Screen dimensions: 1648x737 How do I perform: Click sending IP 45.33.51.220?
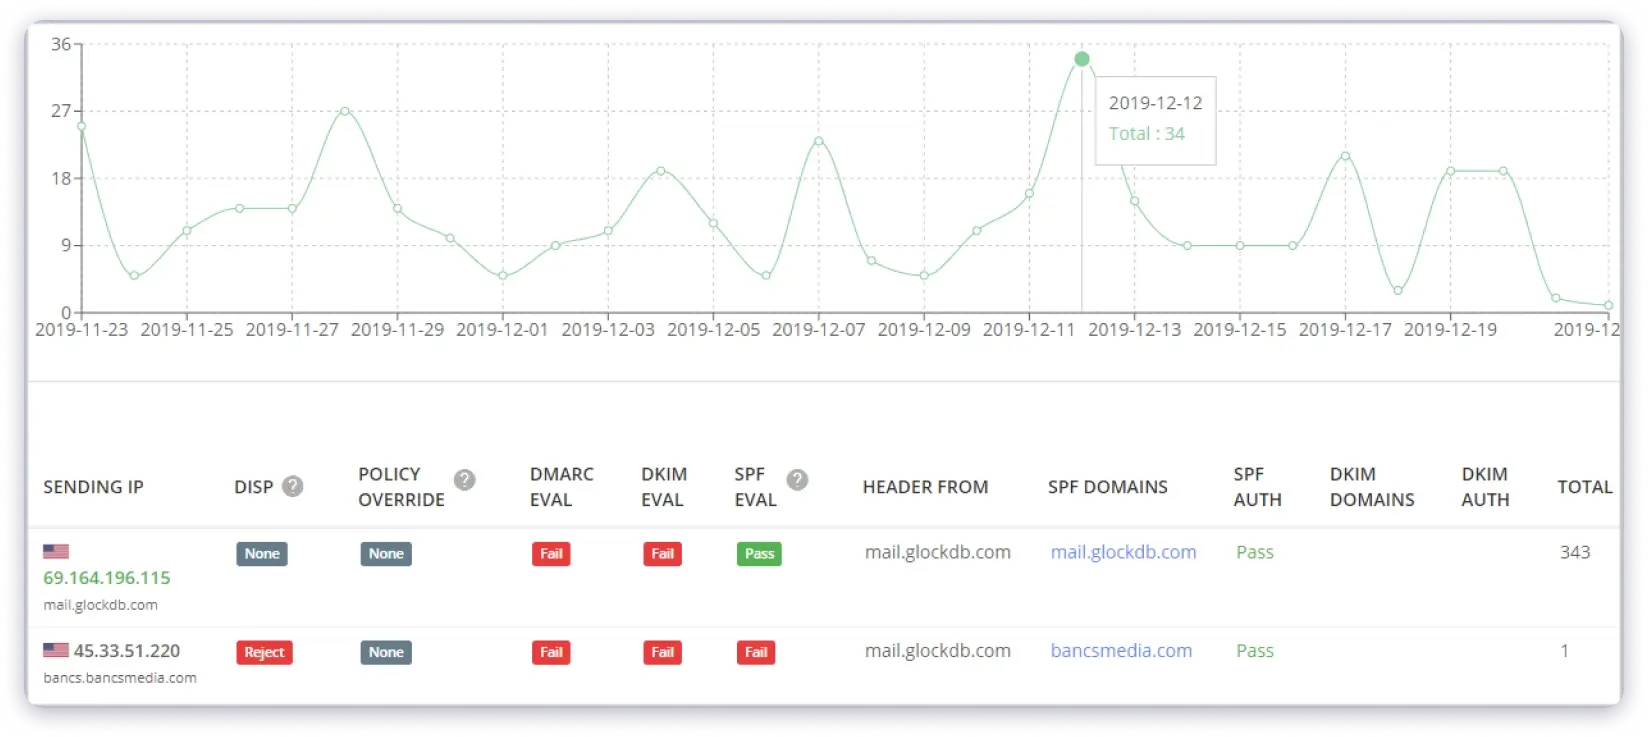pyautogui.click(x=127, y=651)
